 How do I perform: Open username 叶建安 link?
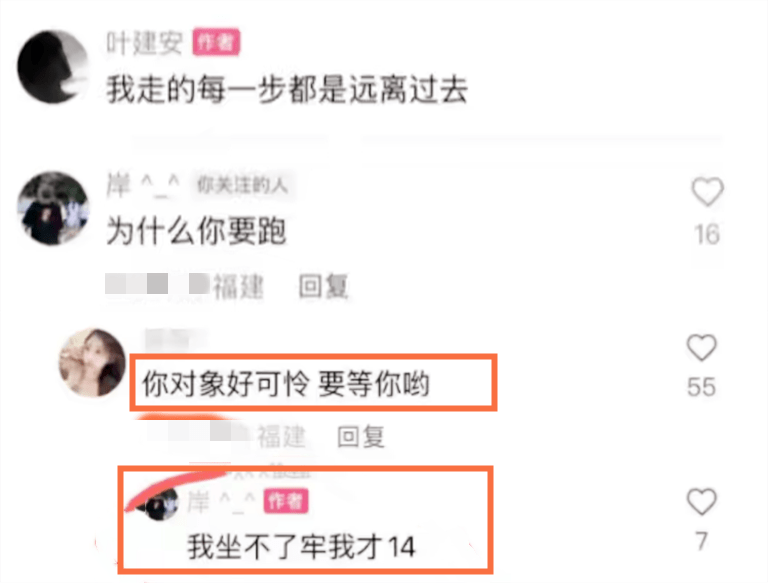tap(144, 43)
